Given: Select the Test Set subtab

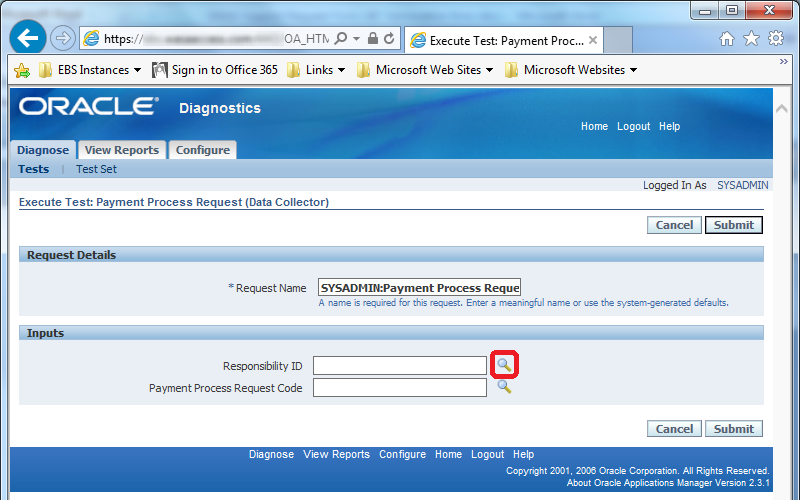Looking at the screenshot, I should coord(96,169).
